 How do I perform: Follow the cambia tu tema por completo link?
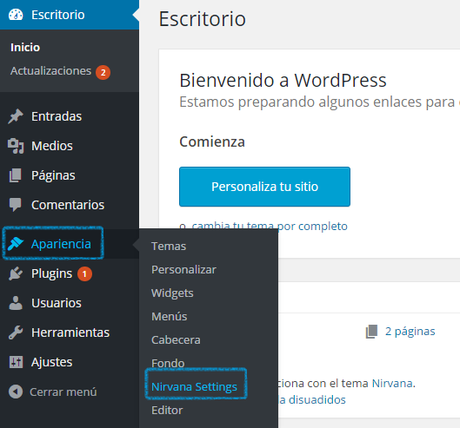point(270,226)
